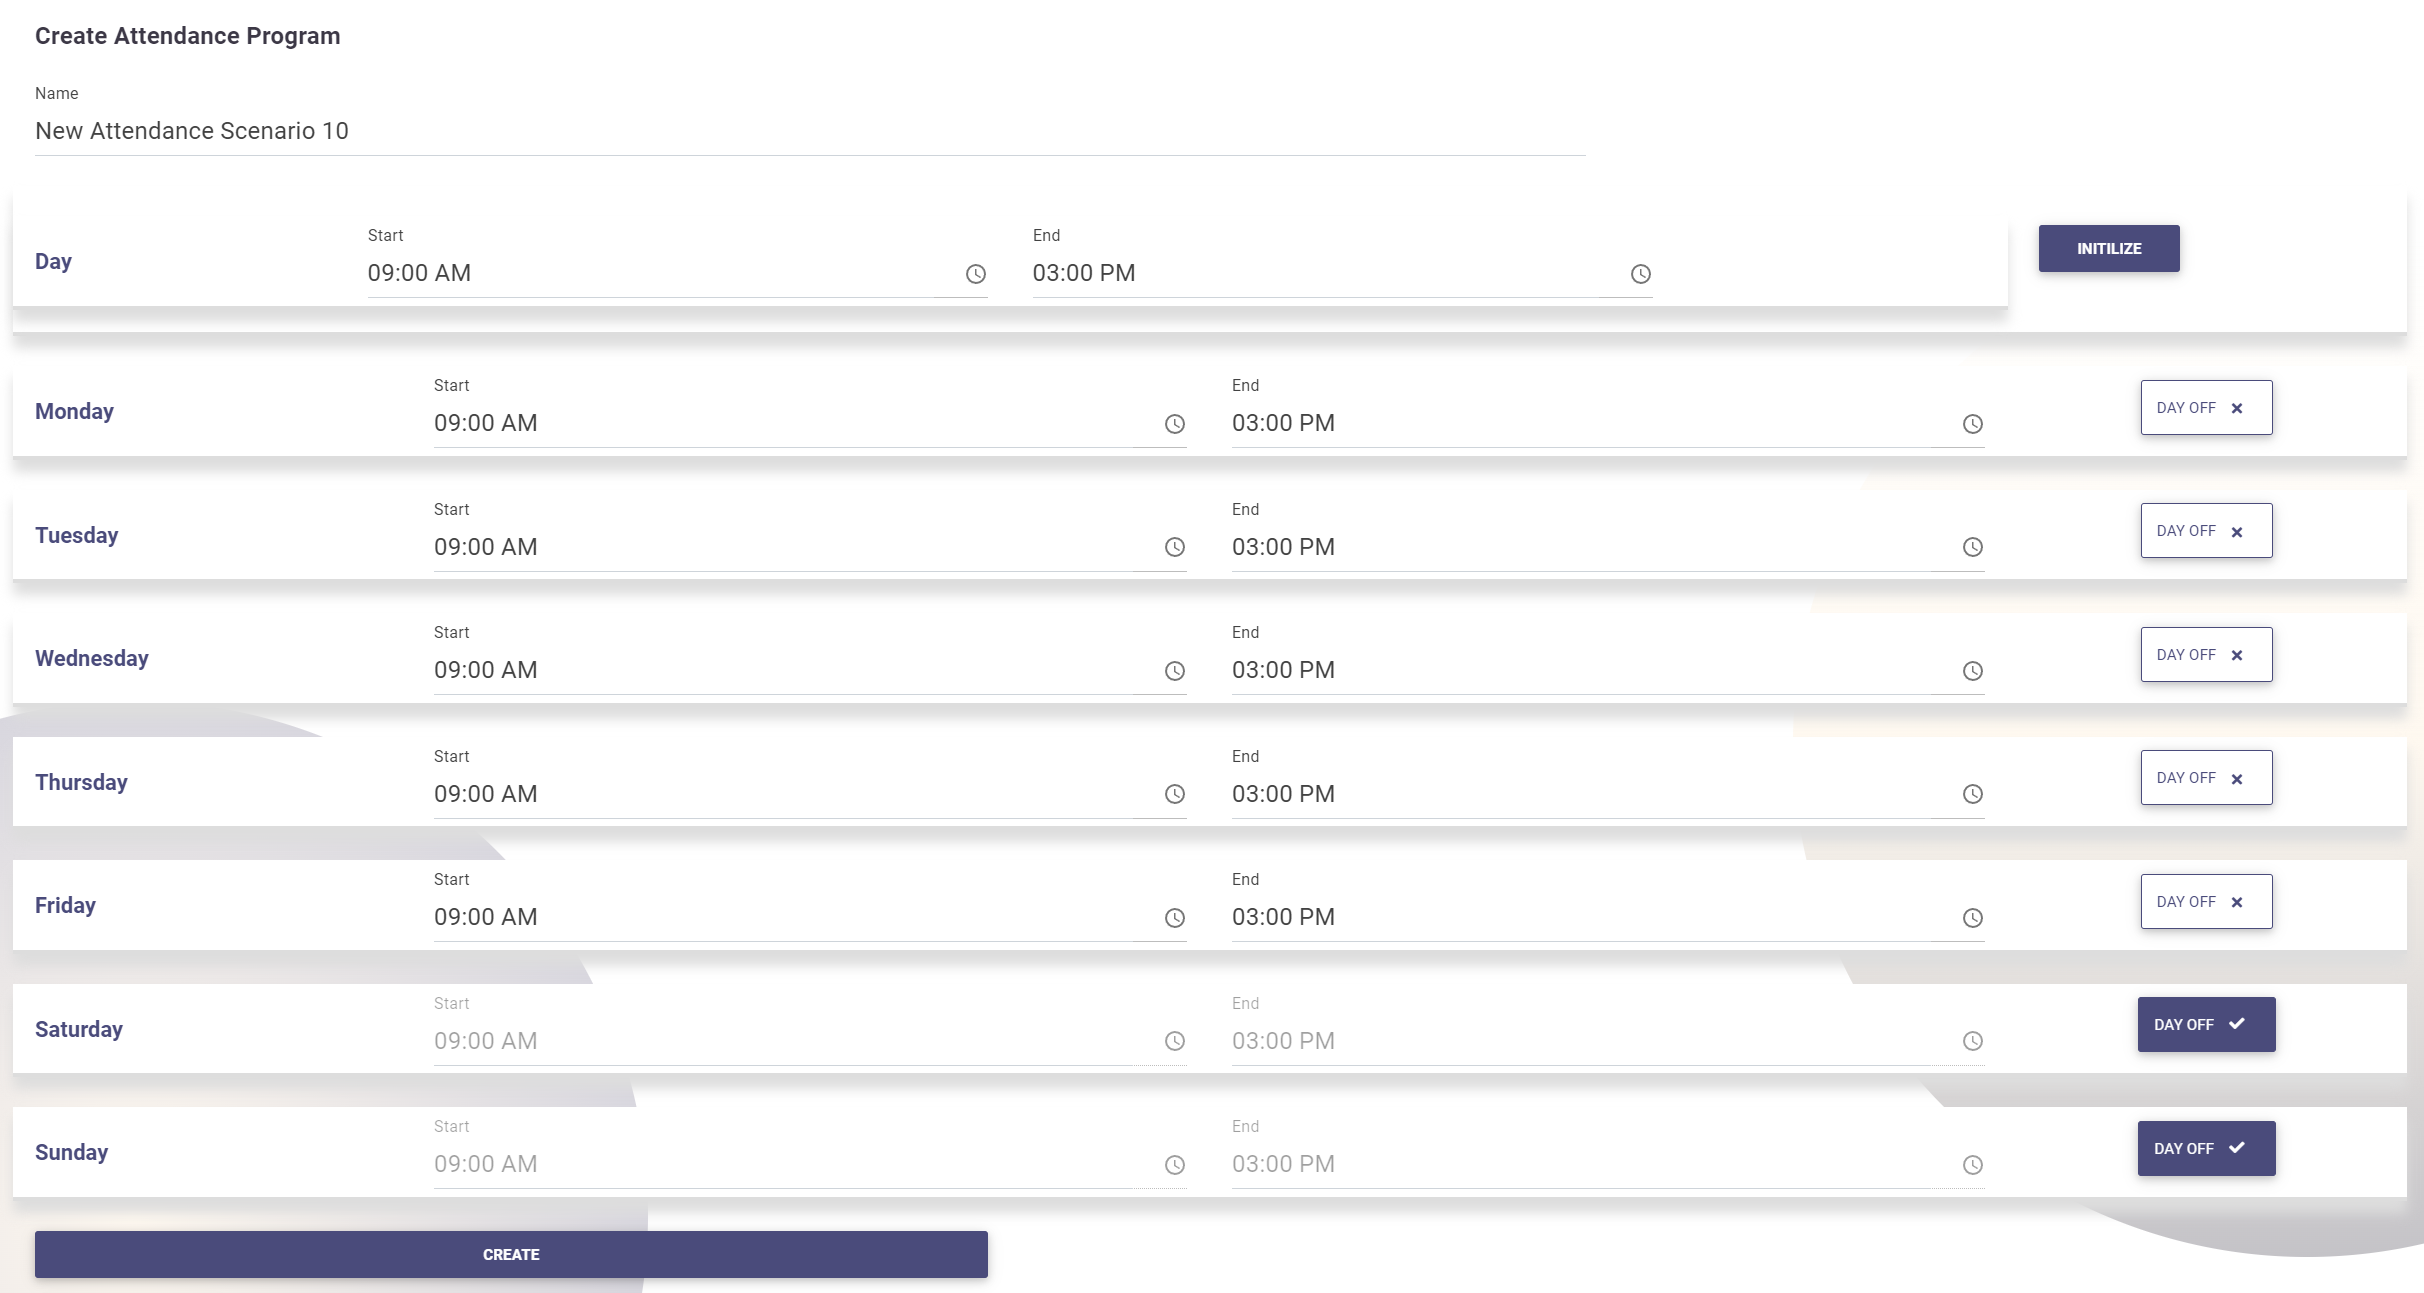The height and width of the screenshot is (1293, 2424).
Task: Disable the Saturday day off setting
Action: point(2205,1024)
